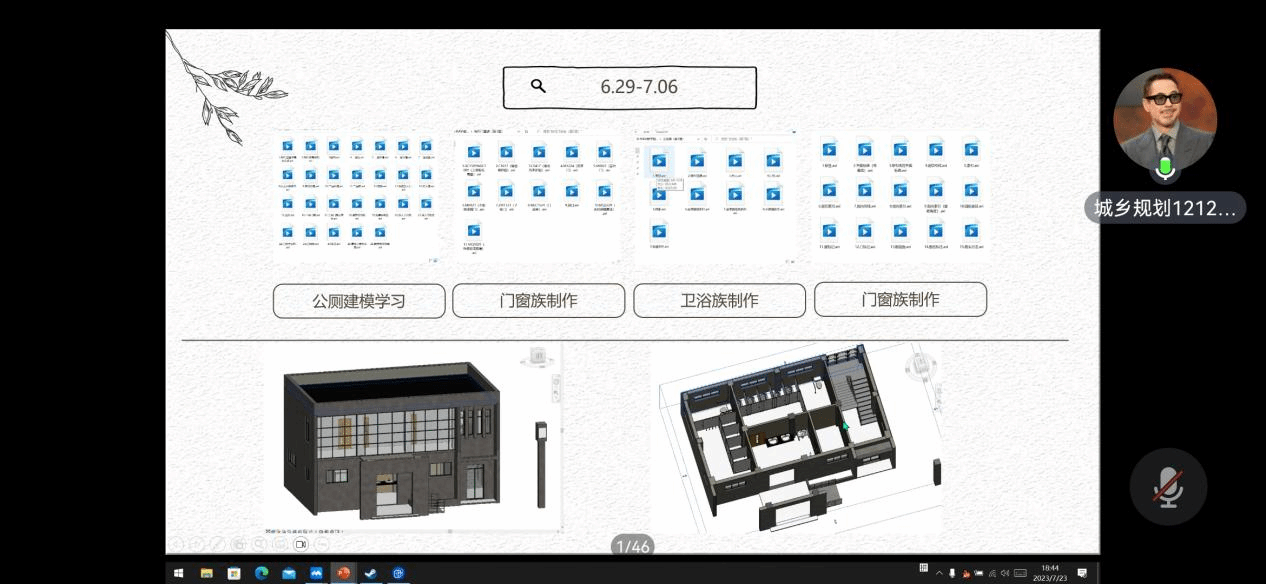Expand the hidden system tray icons chevron

point(939,573)
